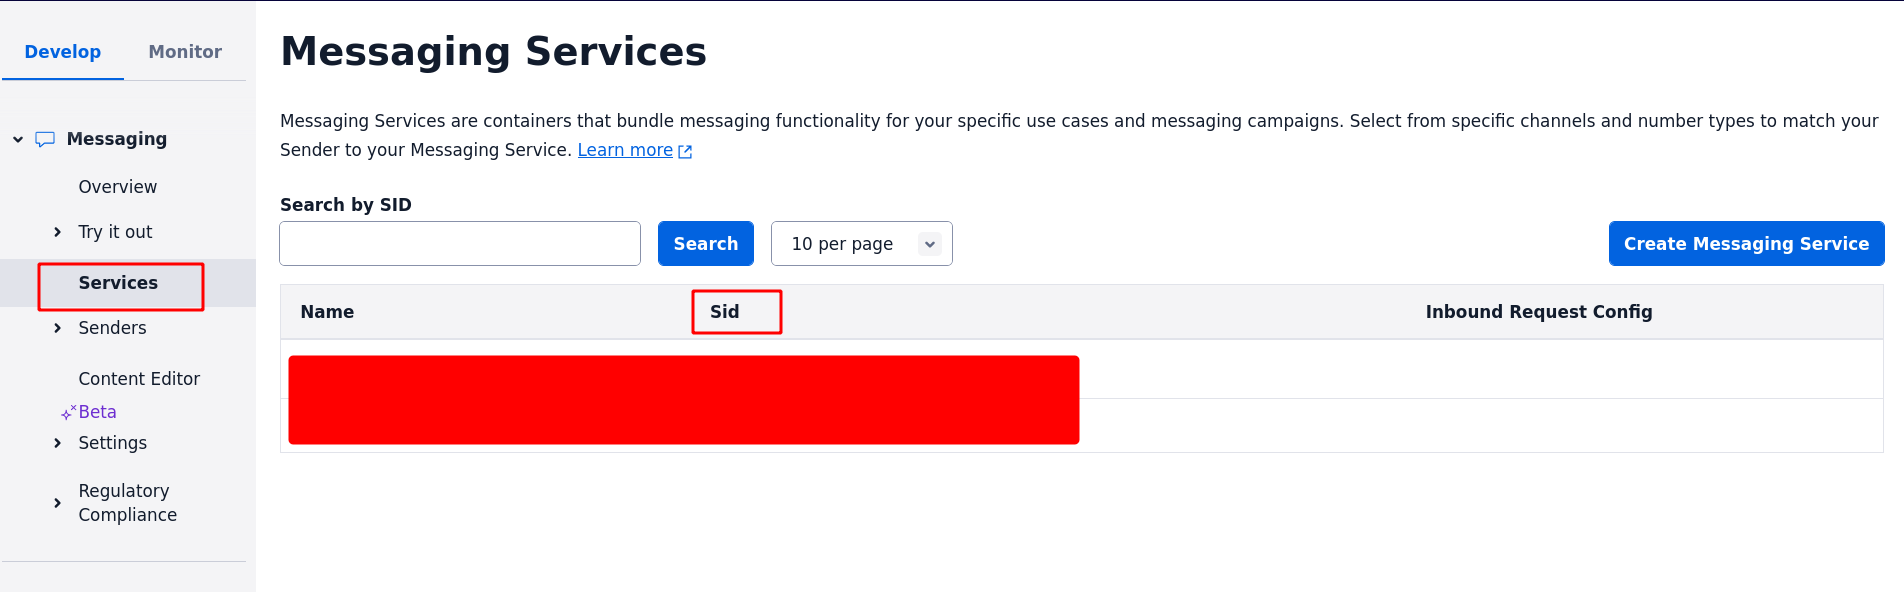
Task: Expand the Regulatory Compliance submenu
Action: 57,503
